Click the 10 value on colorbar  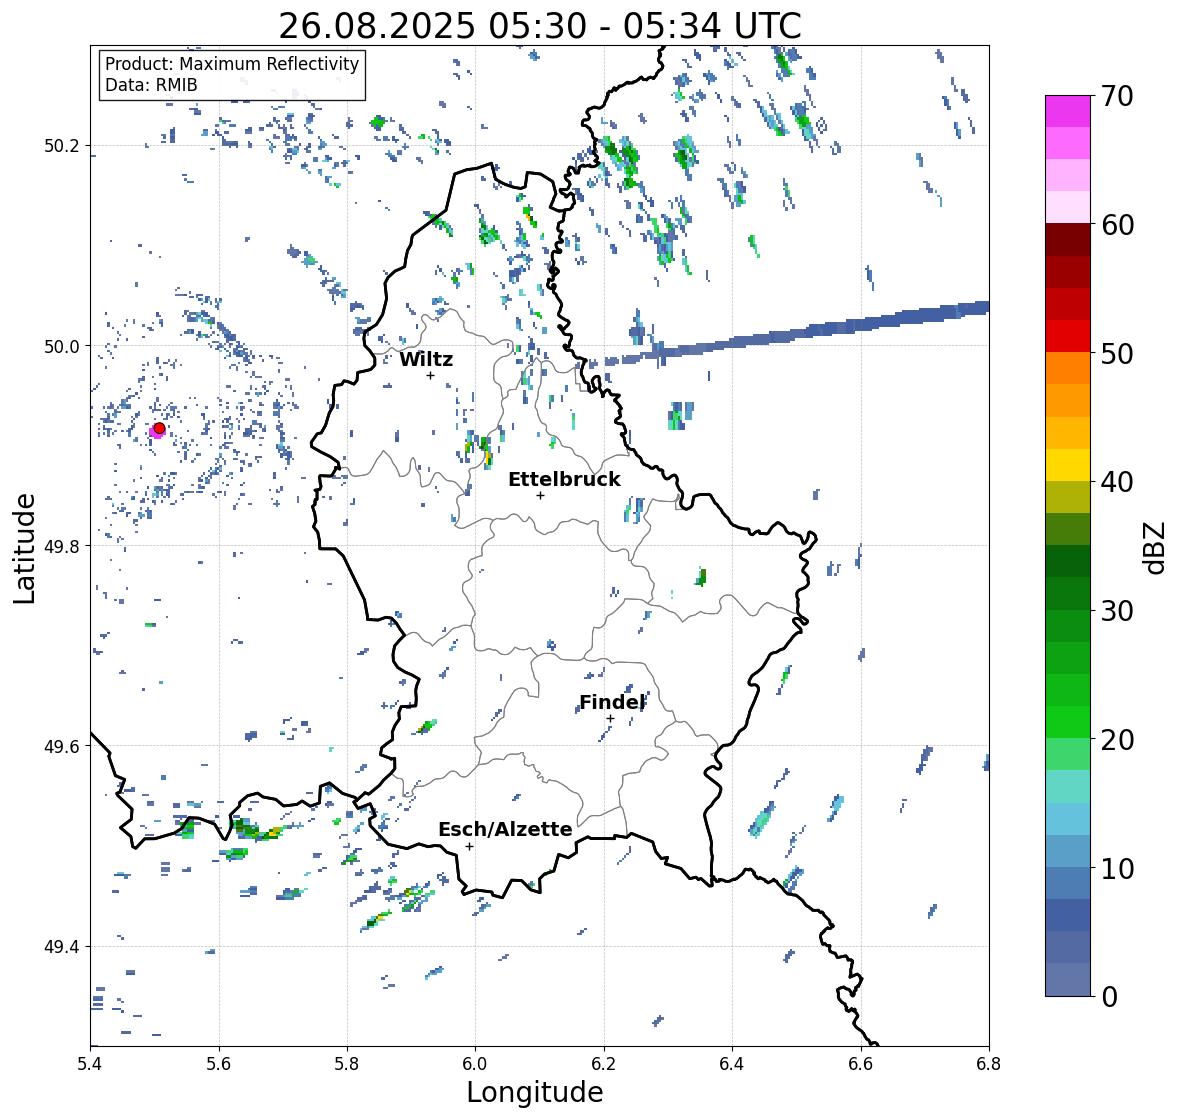point(1117,868)
